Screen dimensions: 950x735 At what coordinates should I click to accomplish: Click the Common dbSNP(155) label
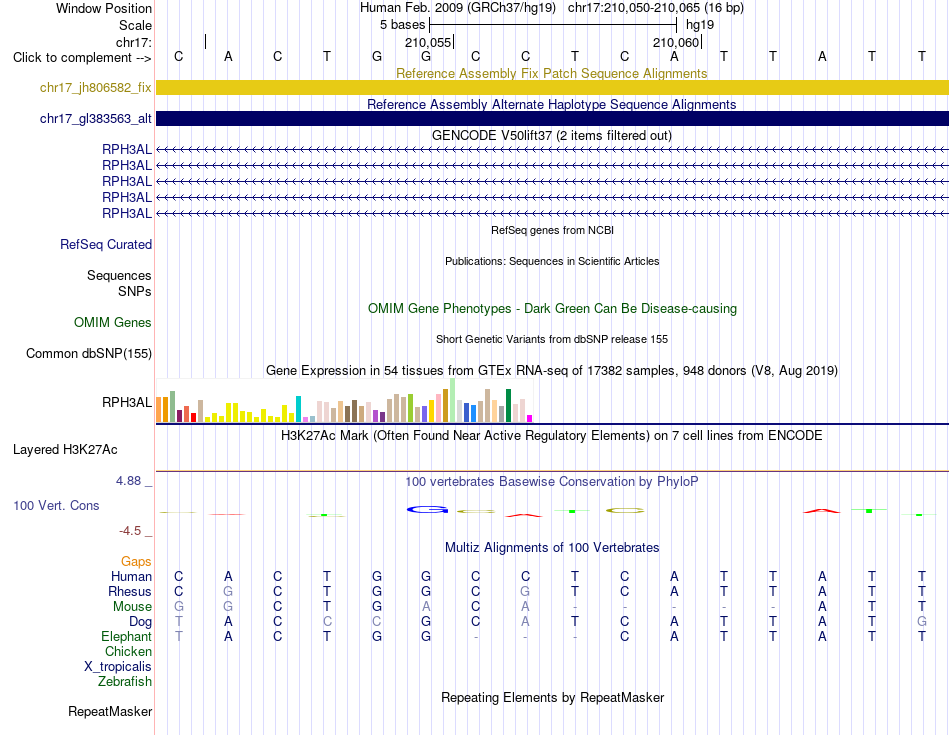[89, 353]
